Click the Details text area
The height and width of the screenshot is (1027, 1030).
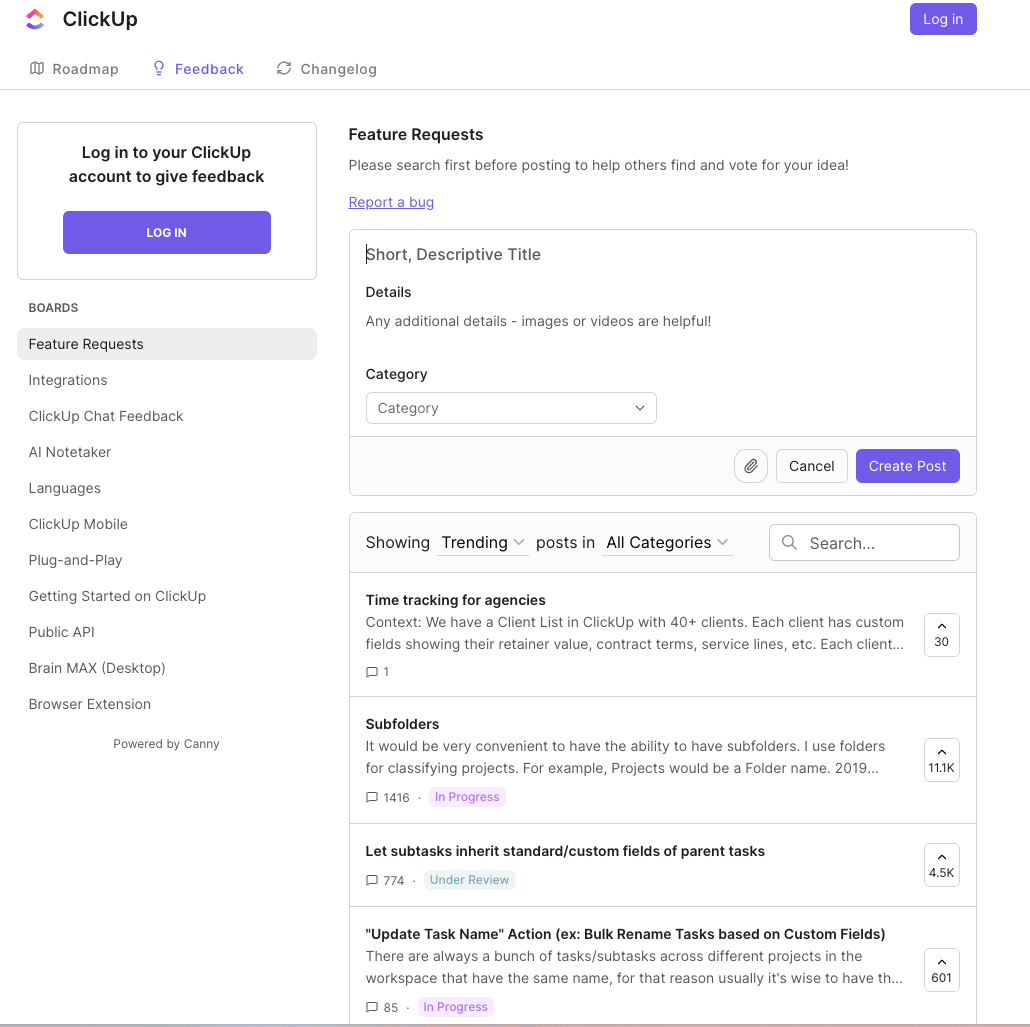pos(662,321)
